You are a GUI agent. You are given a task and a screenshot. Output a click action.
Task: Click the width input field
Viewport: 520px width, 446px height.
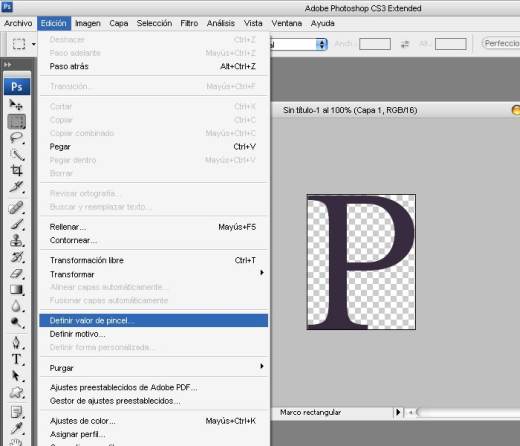375,44
